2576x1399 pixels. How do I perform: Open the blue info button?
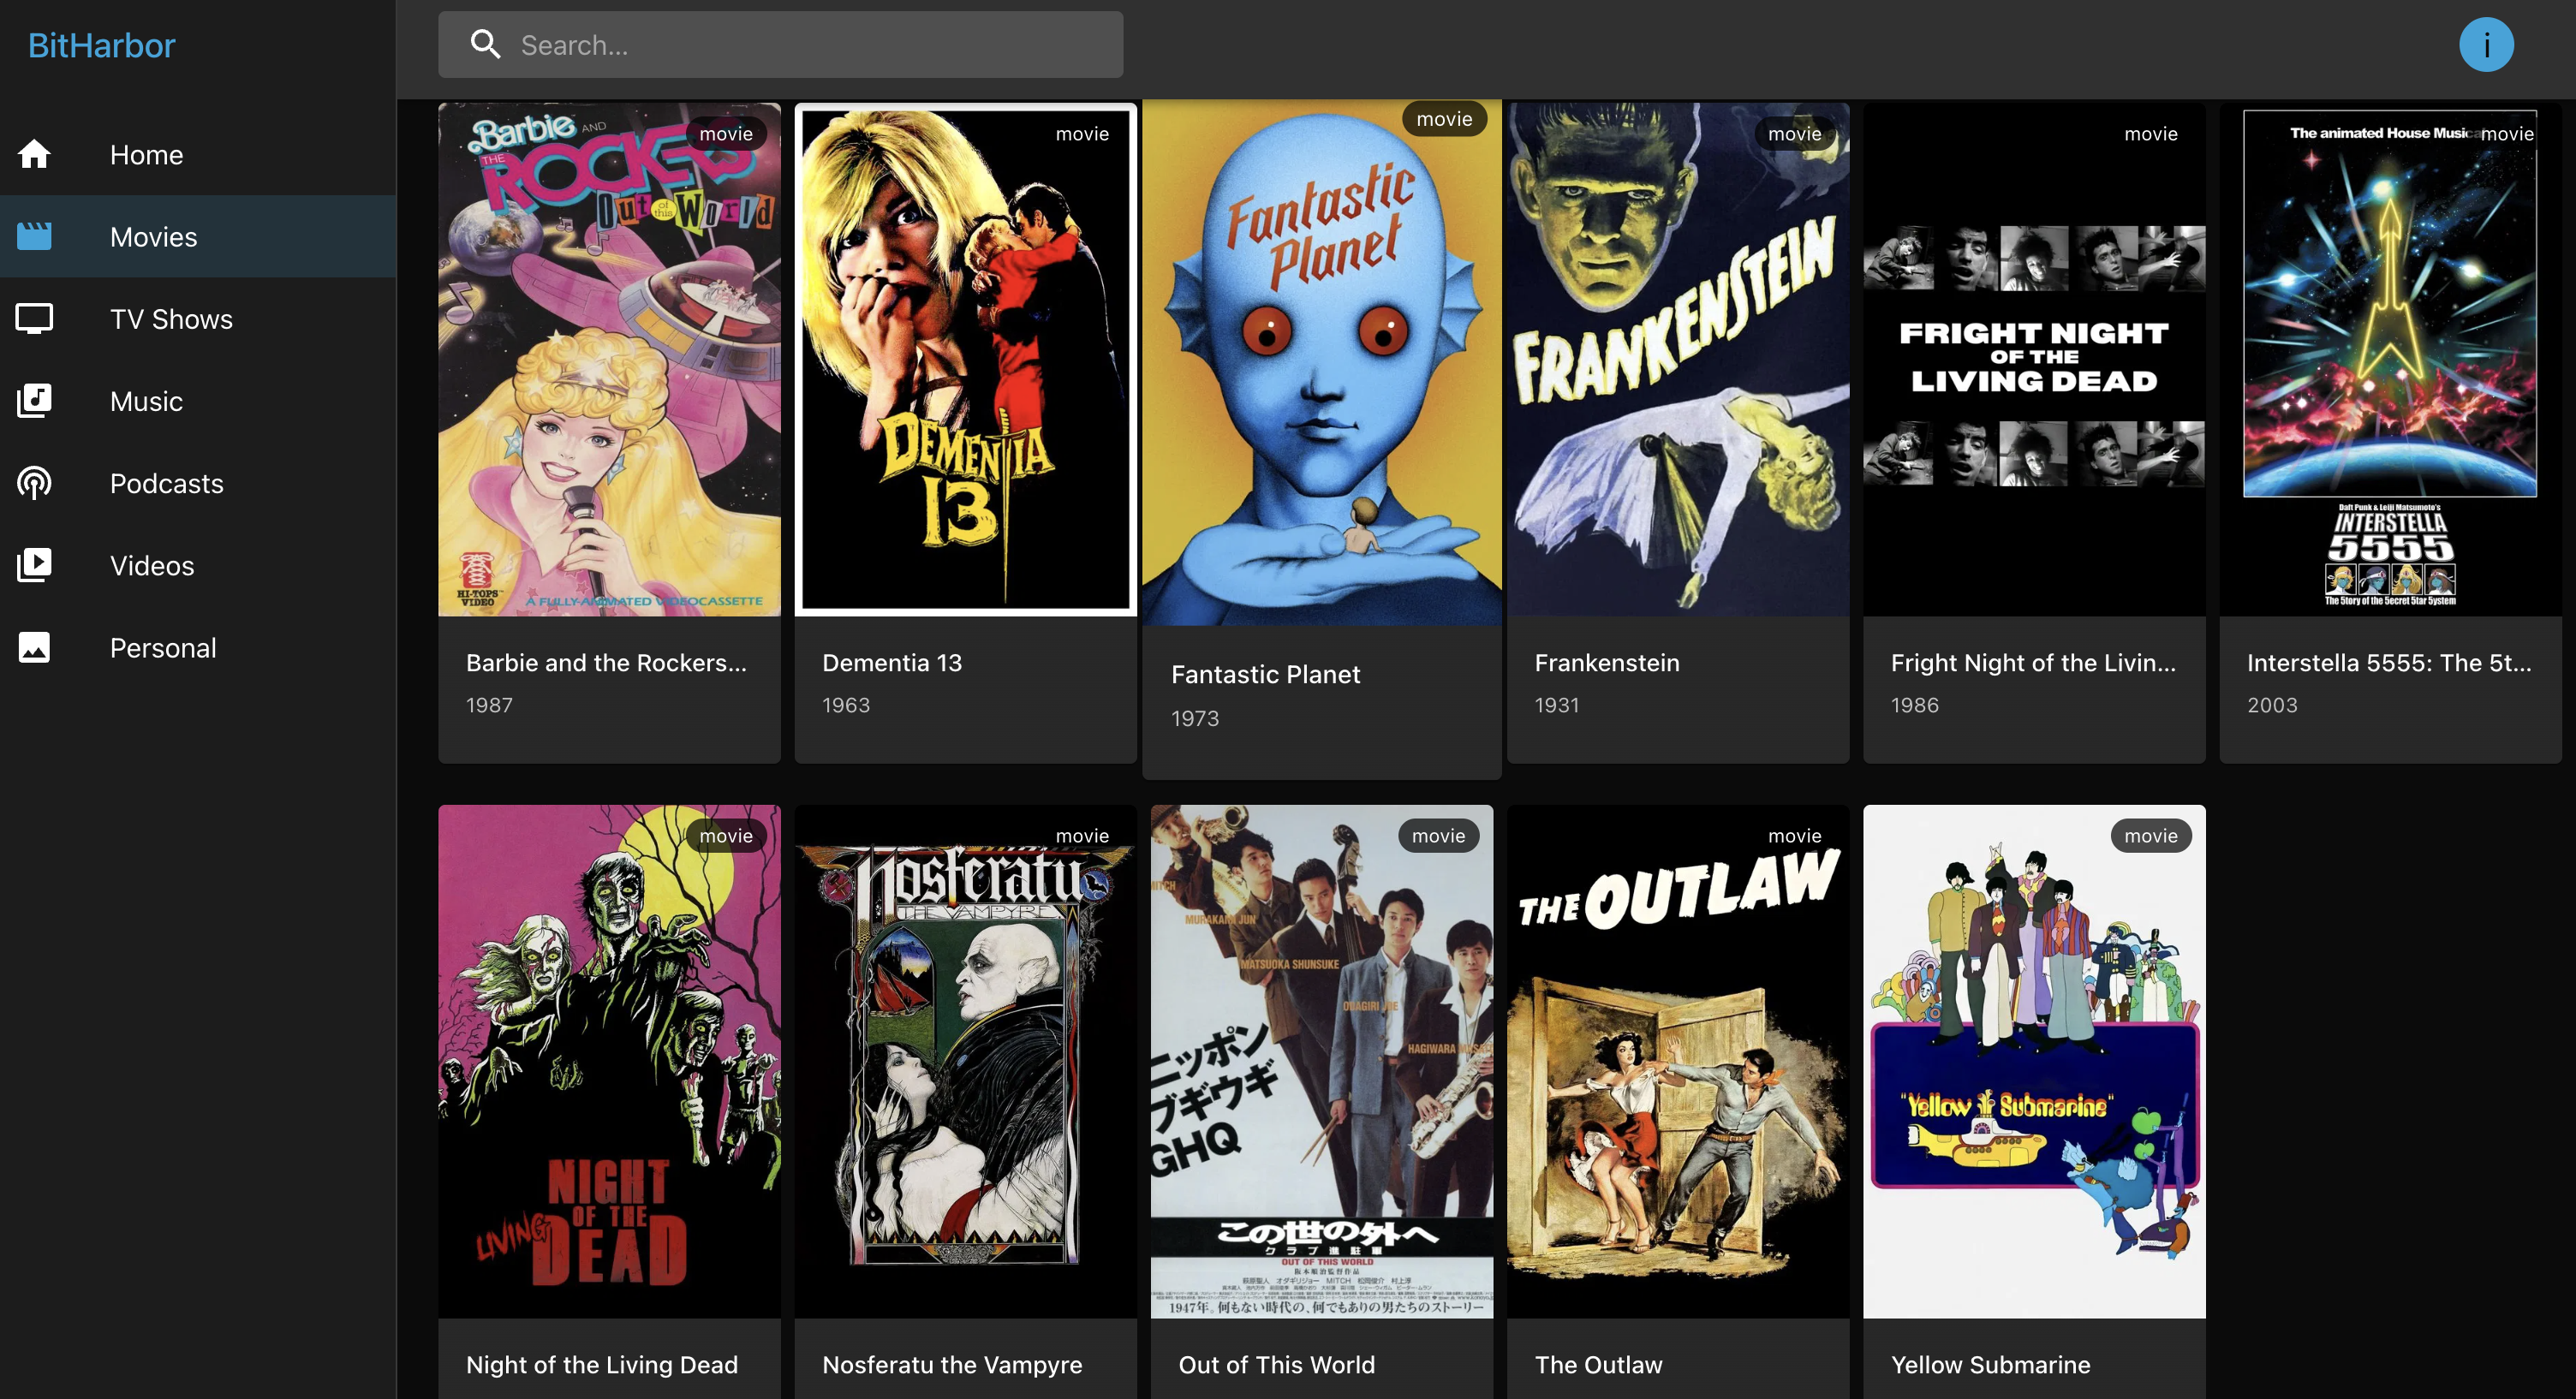(x=2485, y=45)
